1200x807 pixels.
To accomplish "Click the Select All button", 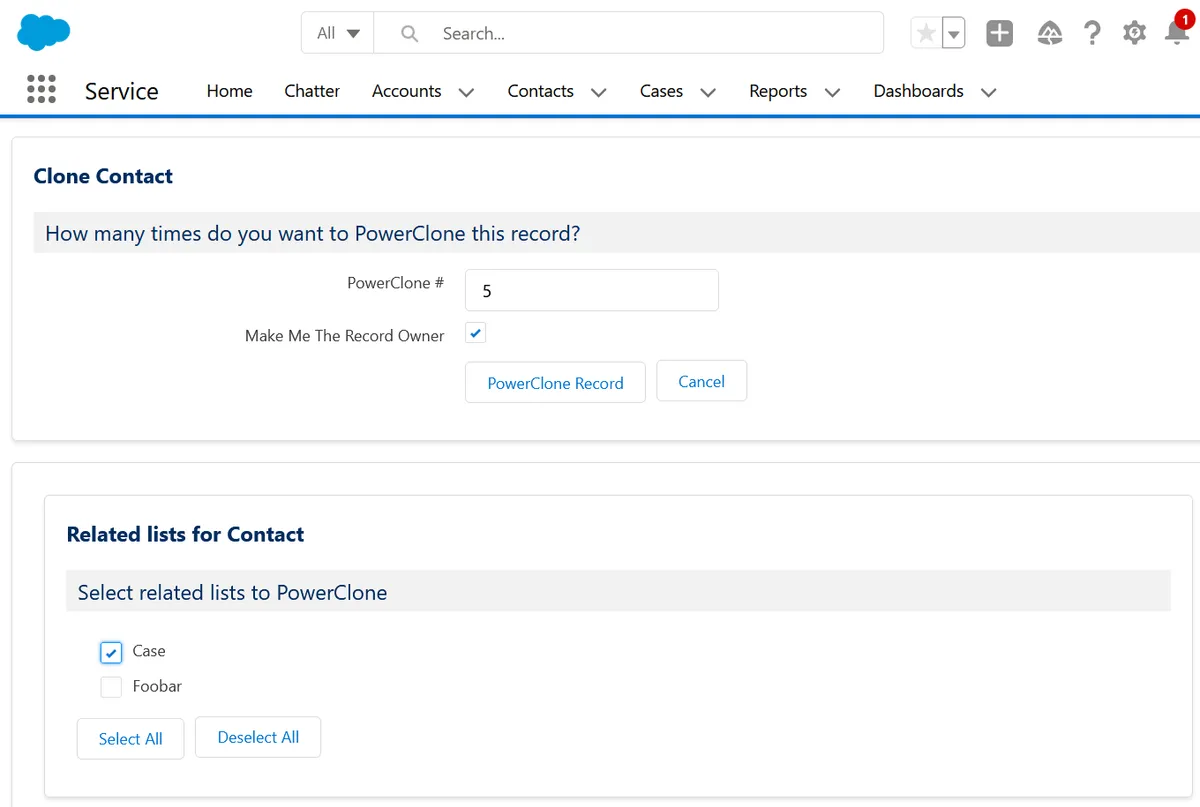I will click(x=130, y=739).
